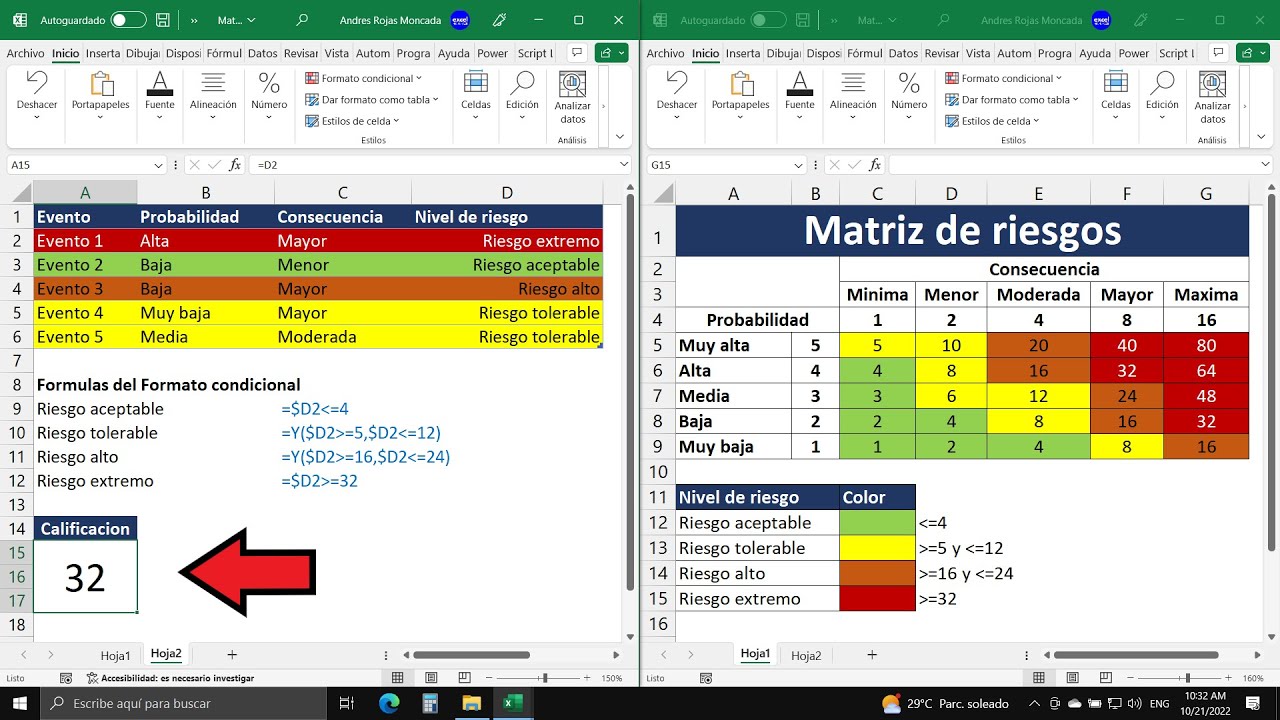Select red color cell next to Riesgo extremo legend
This screenshot has width=1280, height=720.
(x=877, y=599)
